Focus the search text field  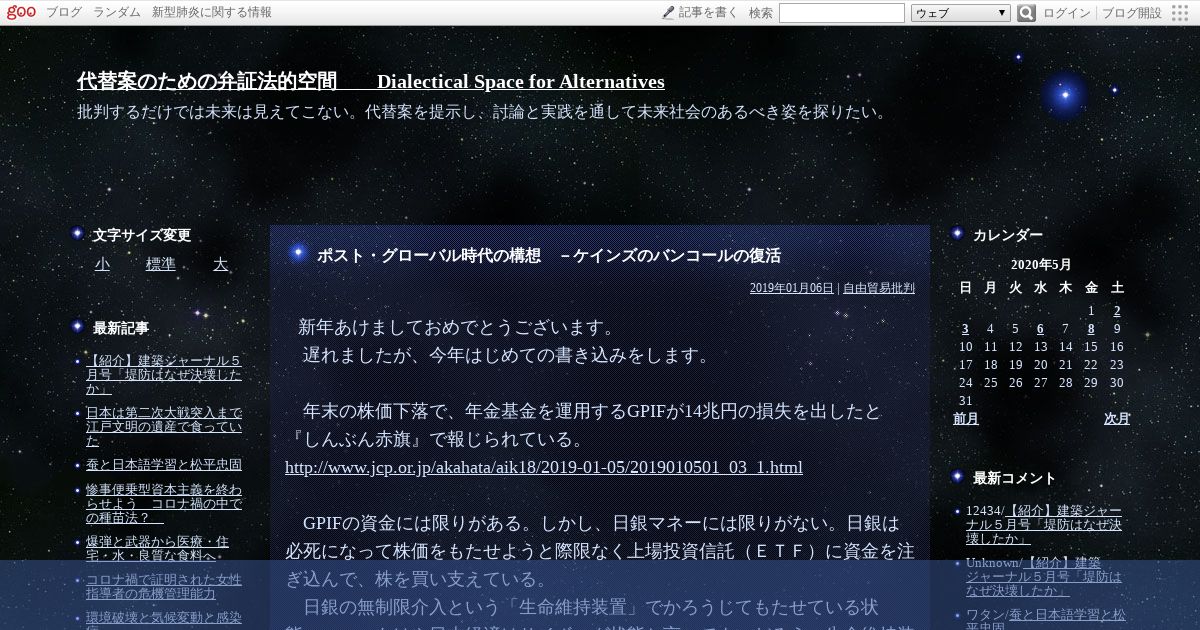[841, 13]
